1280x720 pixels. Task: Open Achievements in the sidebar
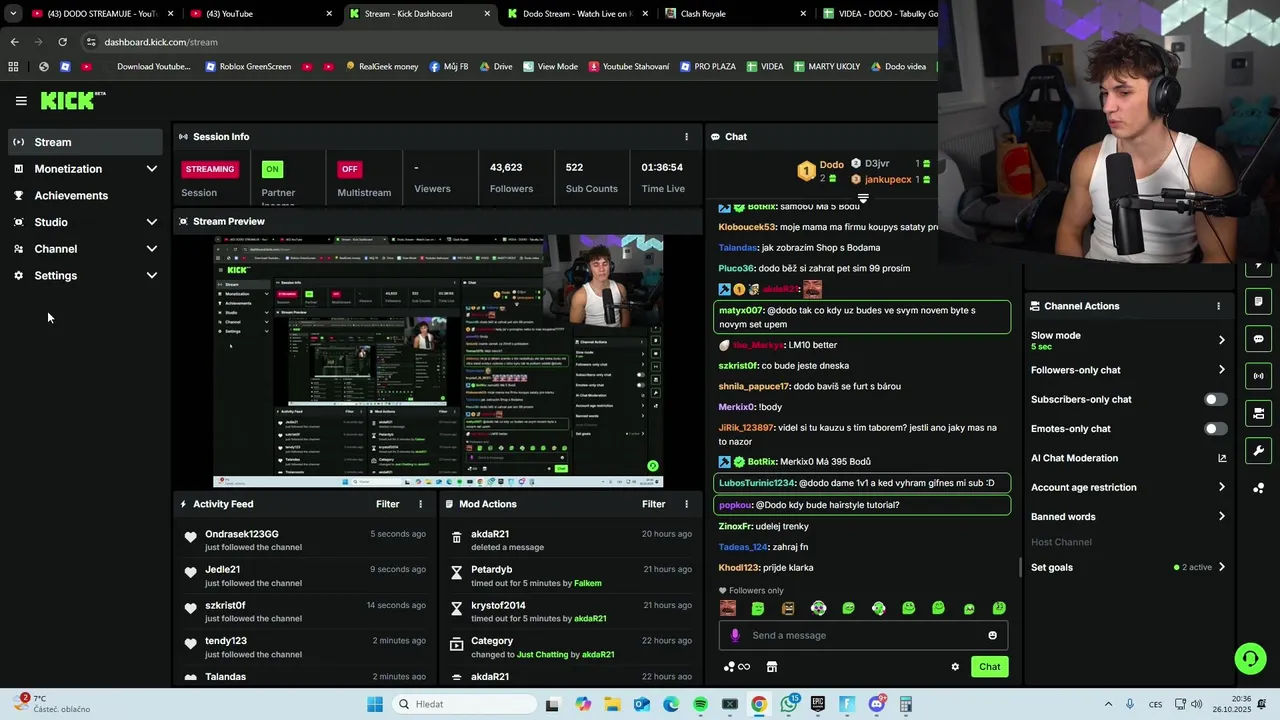tap(85, 196)
